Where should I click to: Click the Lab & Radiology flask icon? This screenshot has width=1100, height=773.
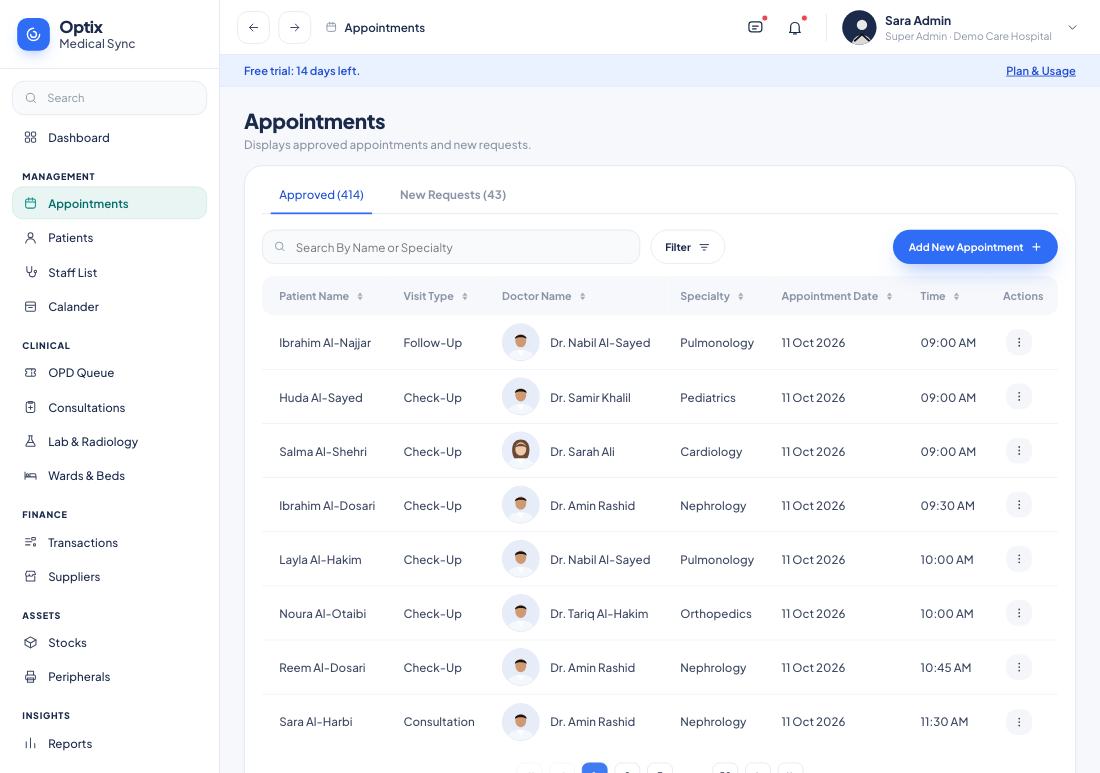(30, 441)
